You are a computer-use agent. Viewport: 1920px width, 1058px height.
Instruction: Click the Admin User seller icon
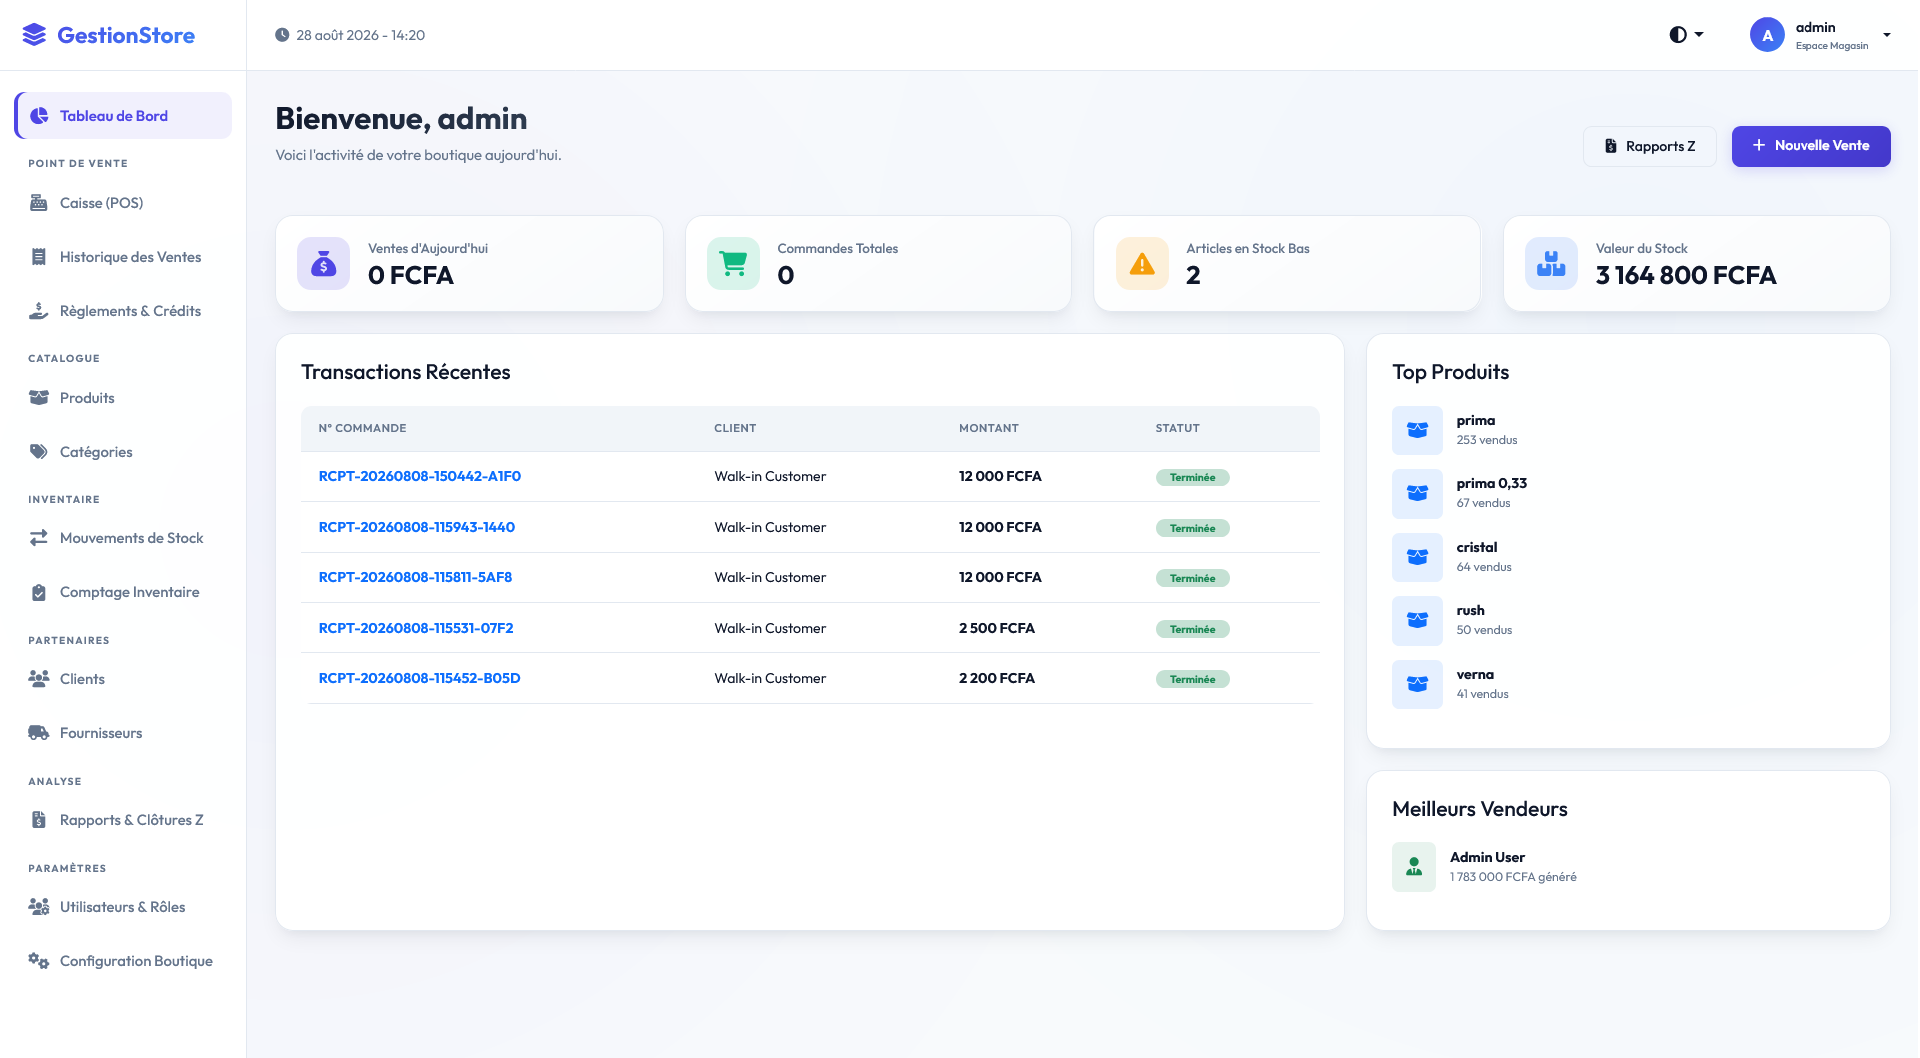click(x=1414, y=867)
